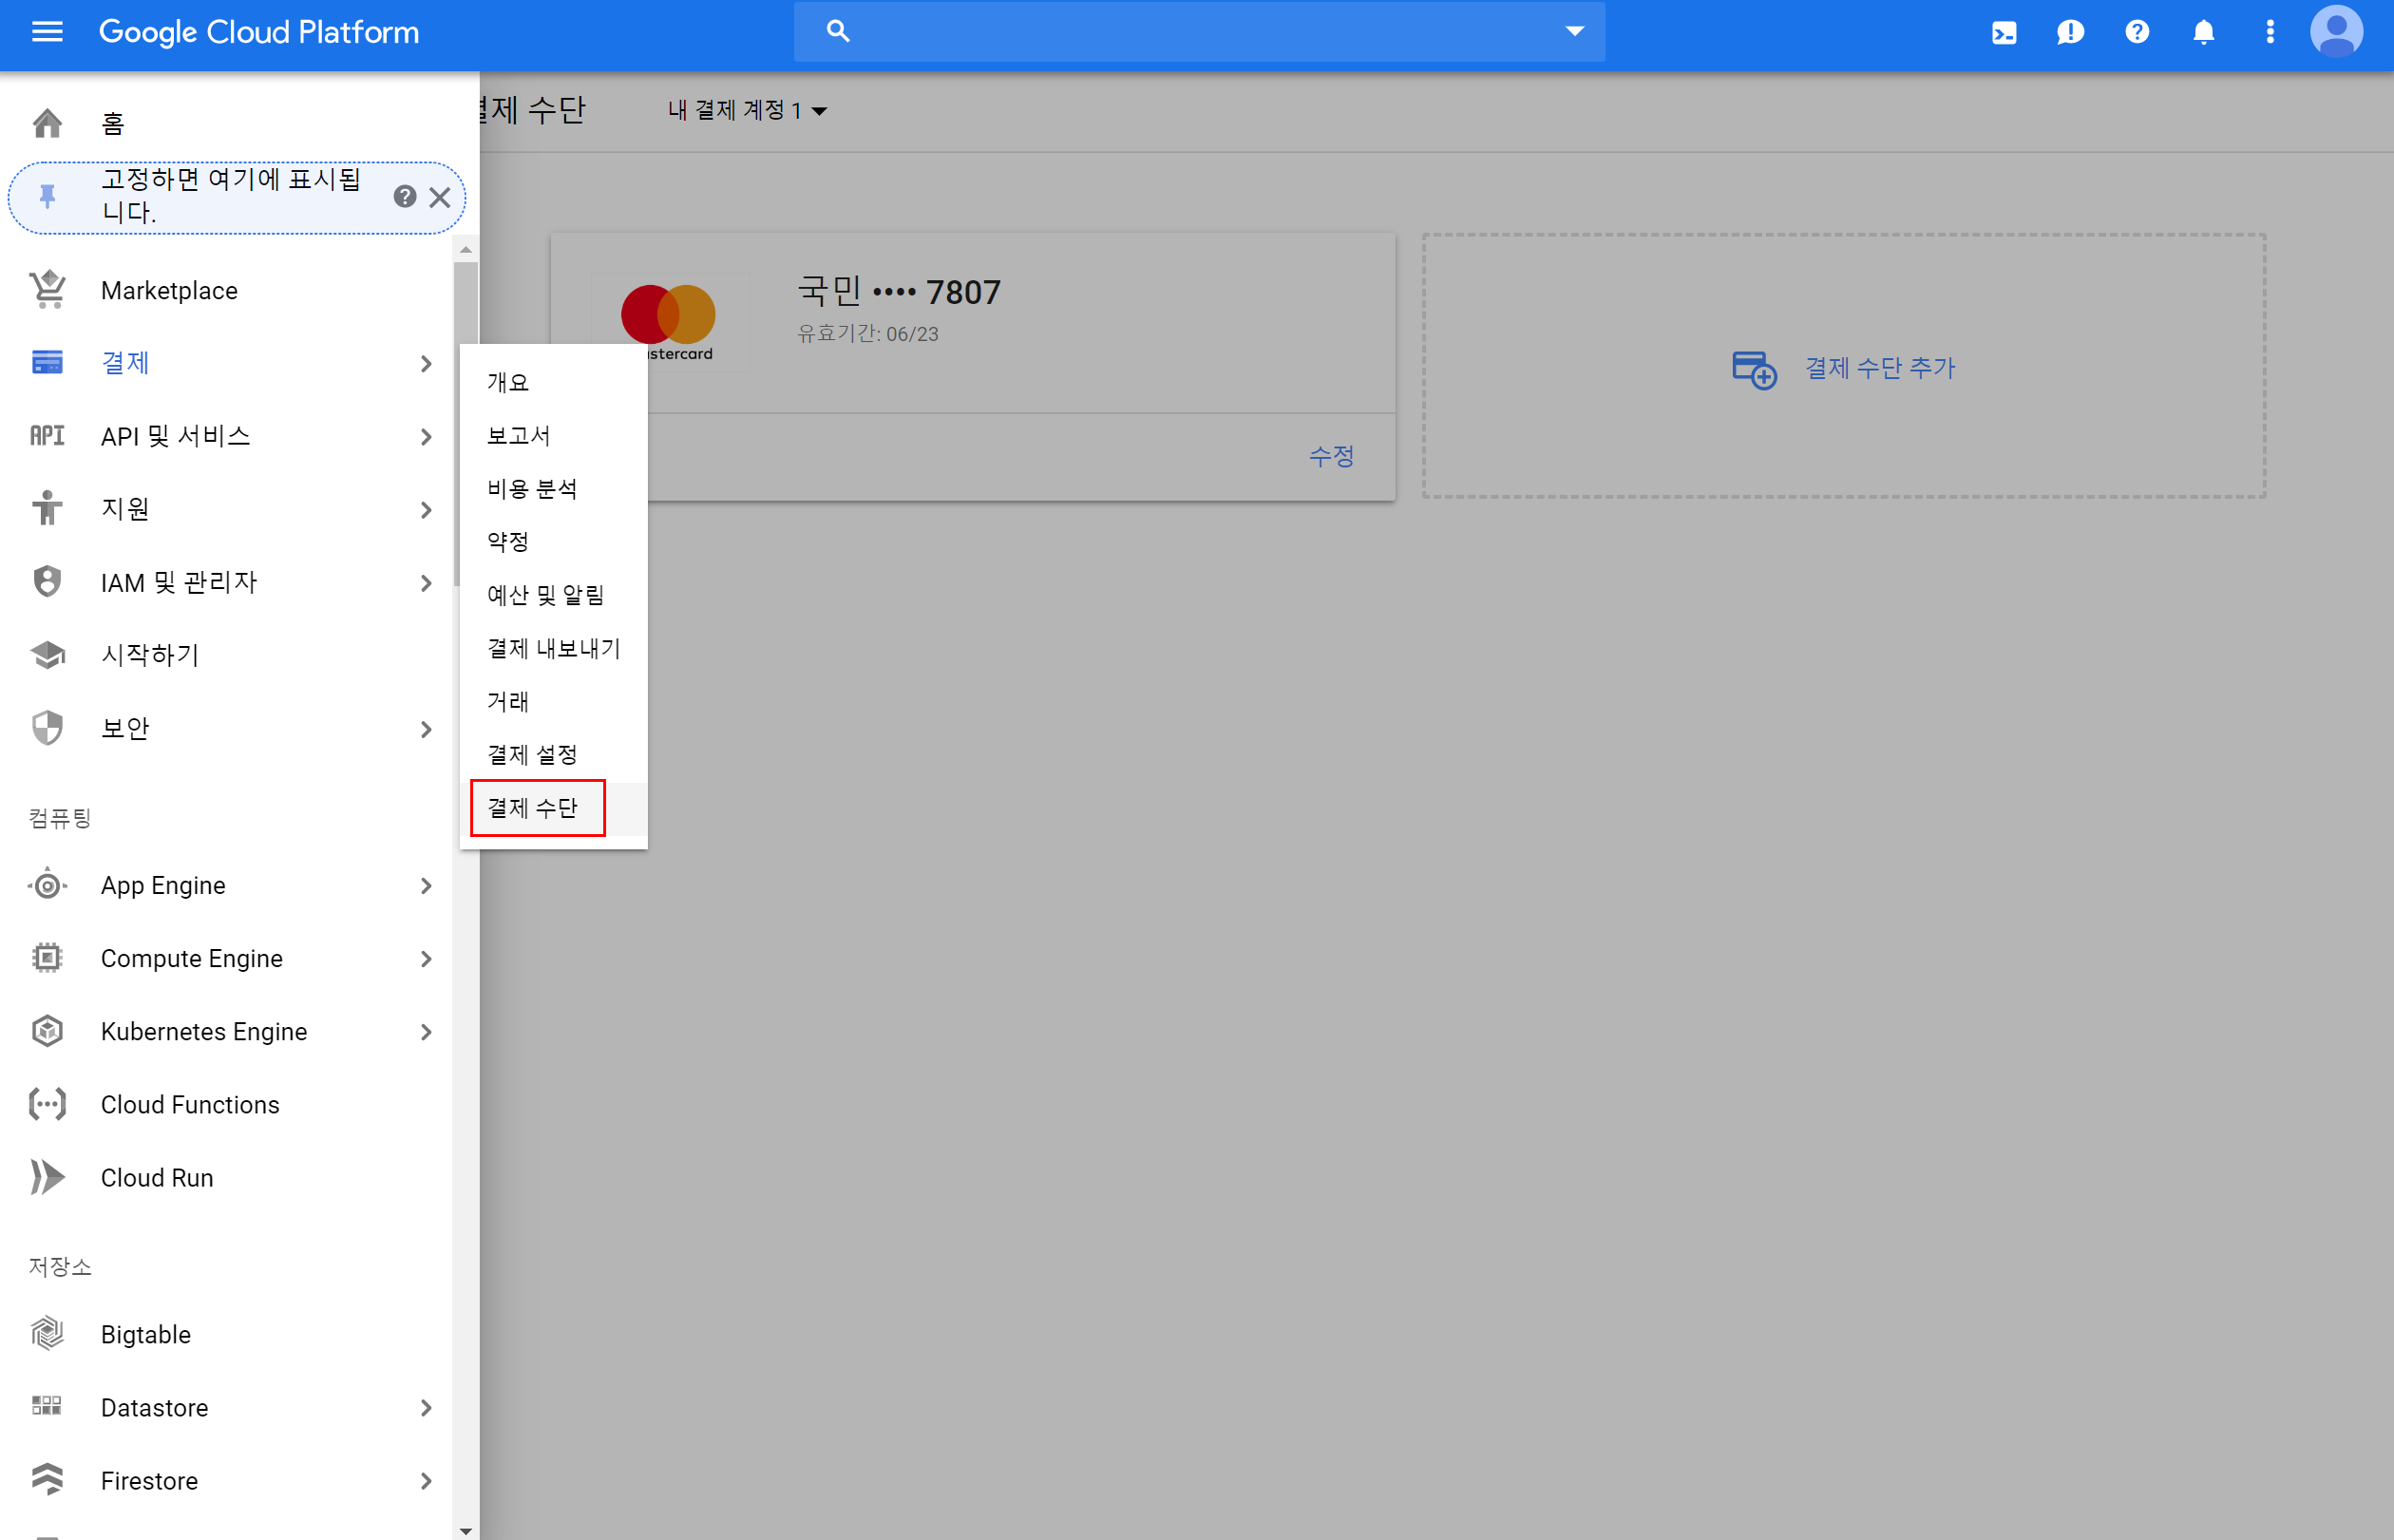Select 결제 수단 in the submenu
This screenshot has height=1540, width=2394.
click(533, 807)
